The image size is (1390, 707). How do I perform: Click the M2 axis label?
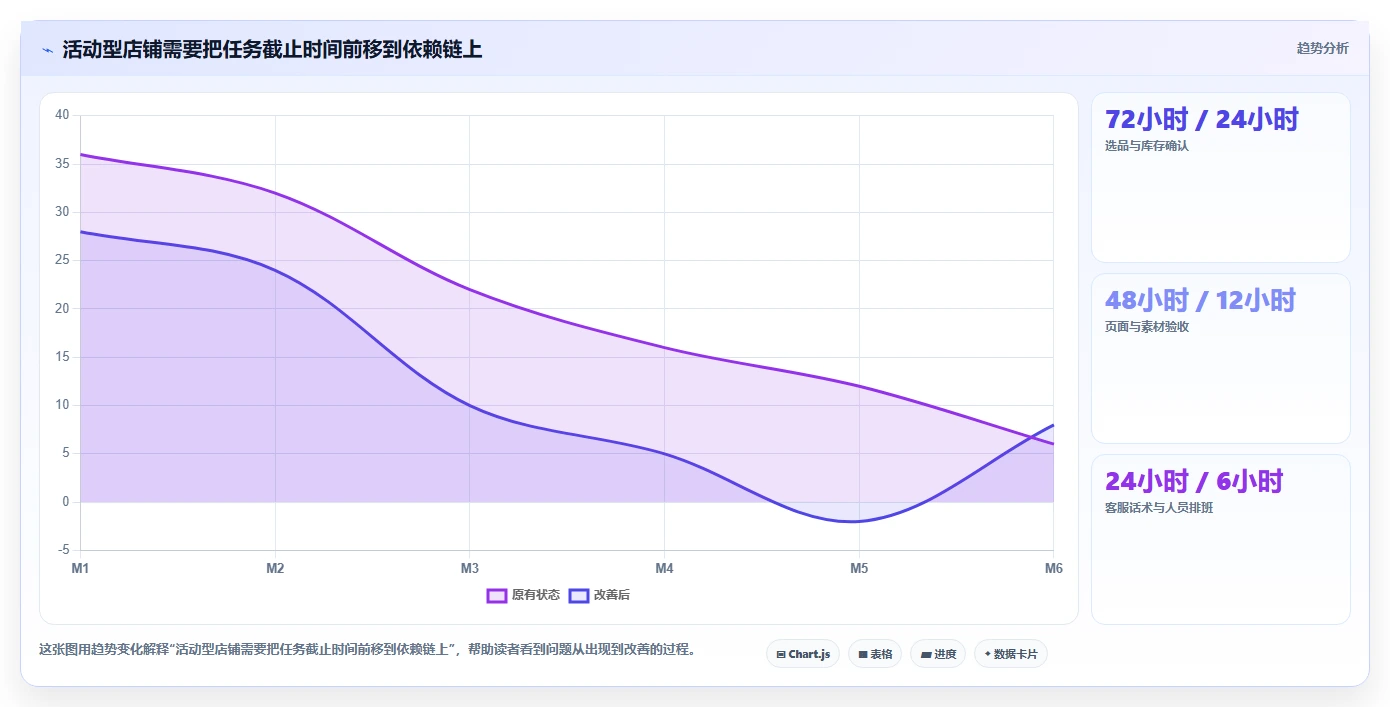tap(275, 568)
